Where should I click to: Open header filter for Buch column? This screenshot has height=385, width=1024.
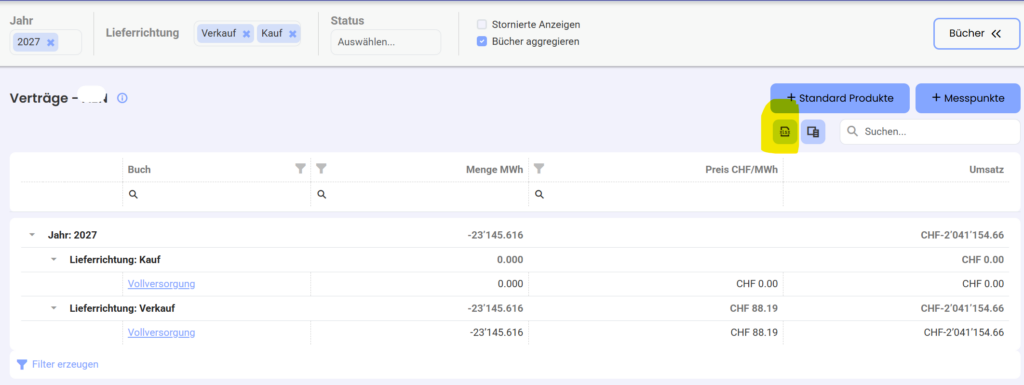point(300,169)
